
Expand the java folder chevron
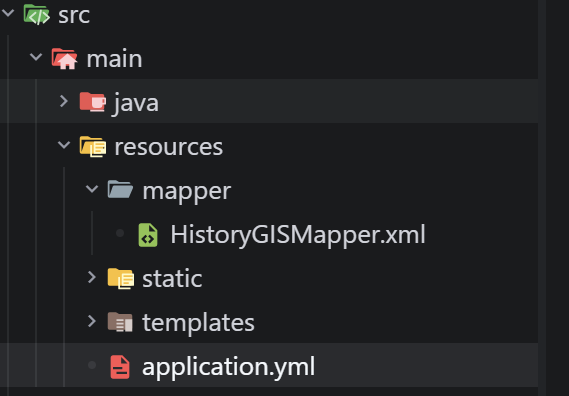coord(64,101)
